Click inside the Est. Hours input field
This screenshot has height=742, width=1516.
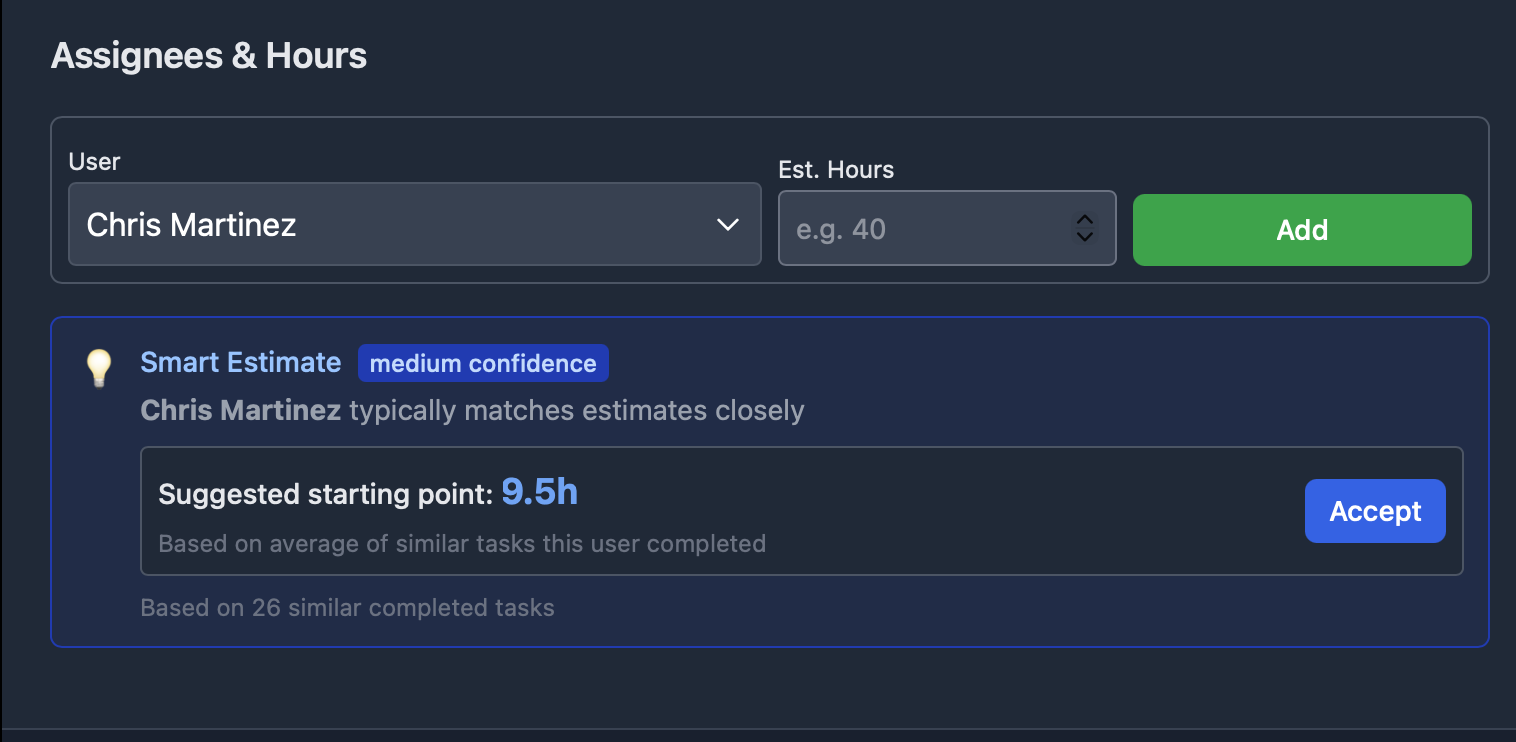[920, 228]
